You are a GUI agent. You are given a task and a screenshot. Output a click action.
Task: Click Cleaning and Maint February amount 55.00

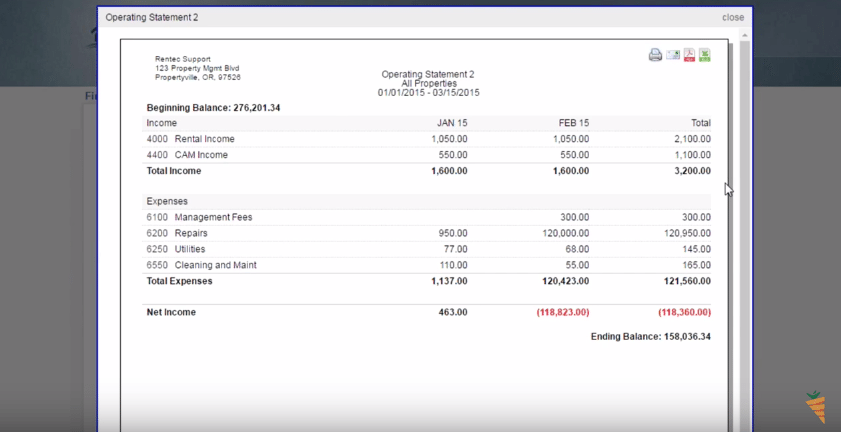[577, 265]
